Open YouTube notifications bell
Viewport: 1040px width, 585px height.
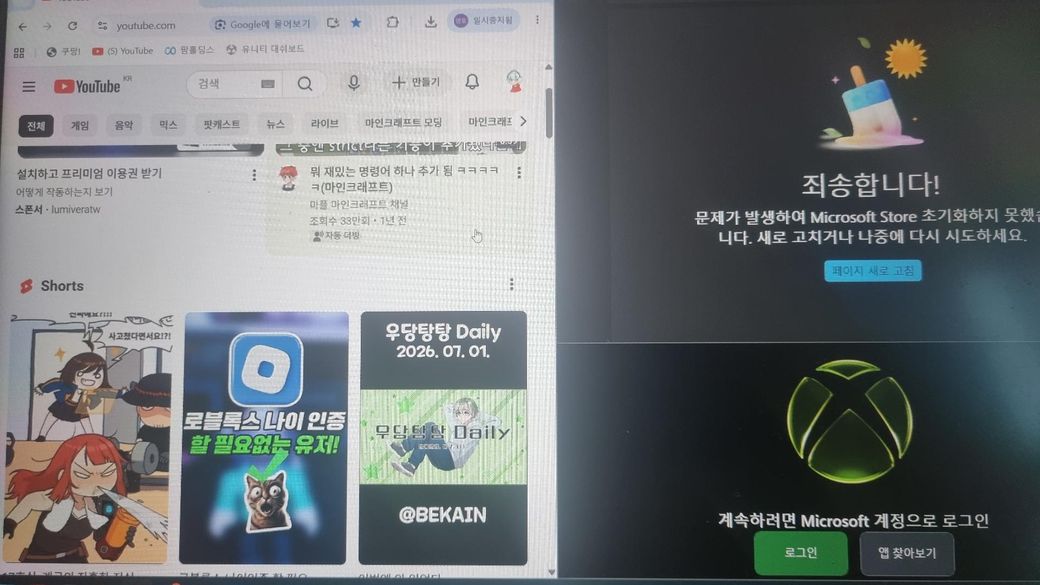click(472, 82)
